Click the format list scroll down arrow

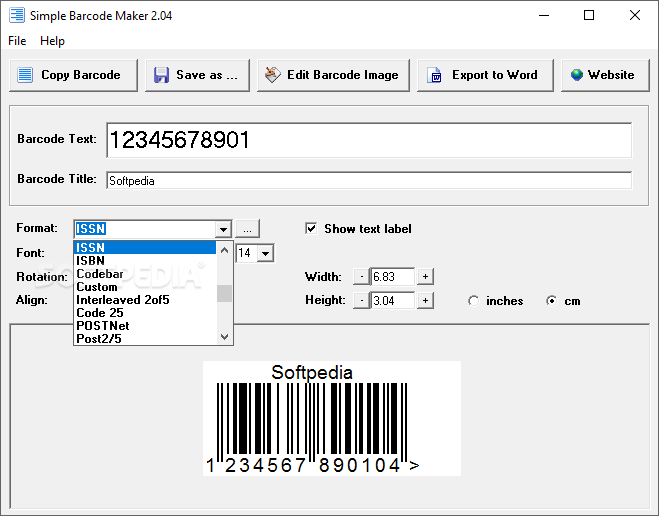click(x=224, y=337)
